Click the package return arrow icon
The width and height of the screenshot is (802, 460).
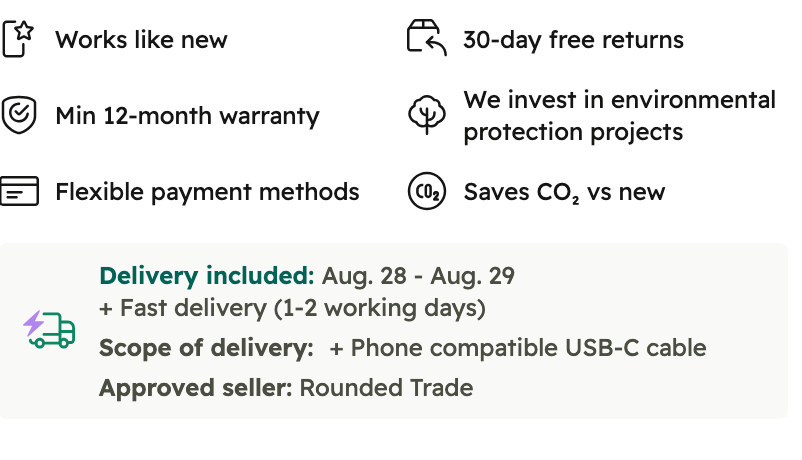pyautogui.click(x=427, y=37)
